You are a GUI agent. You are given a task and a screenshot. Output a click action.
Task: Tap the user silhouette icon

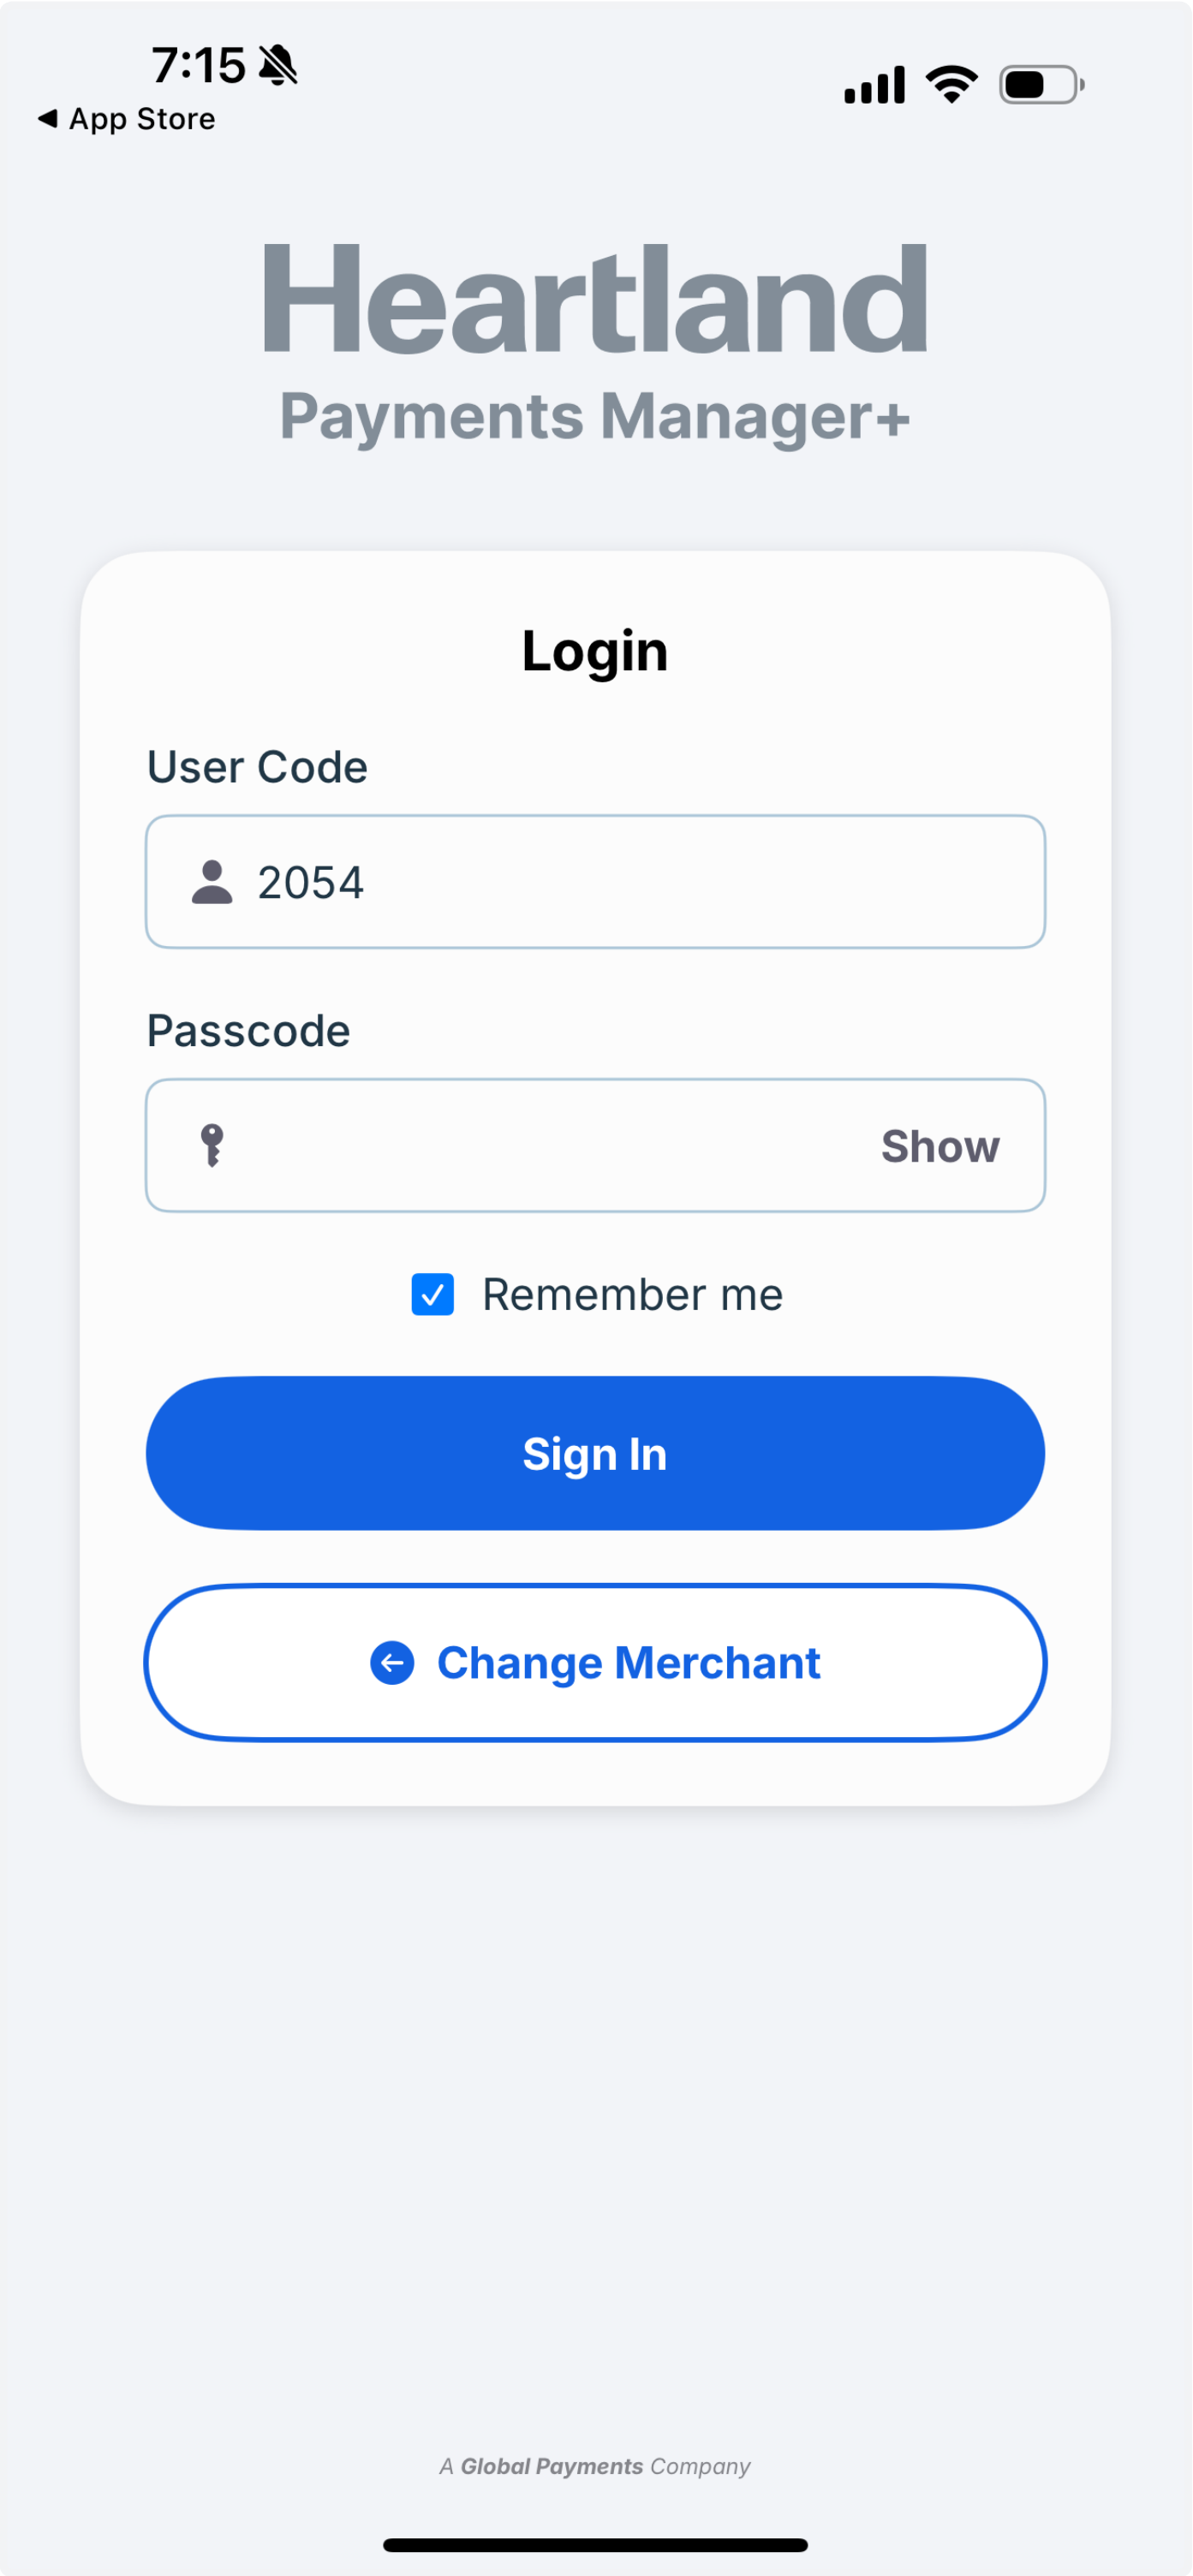212,882
